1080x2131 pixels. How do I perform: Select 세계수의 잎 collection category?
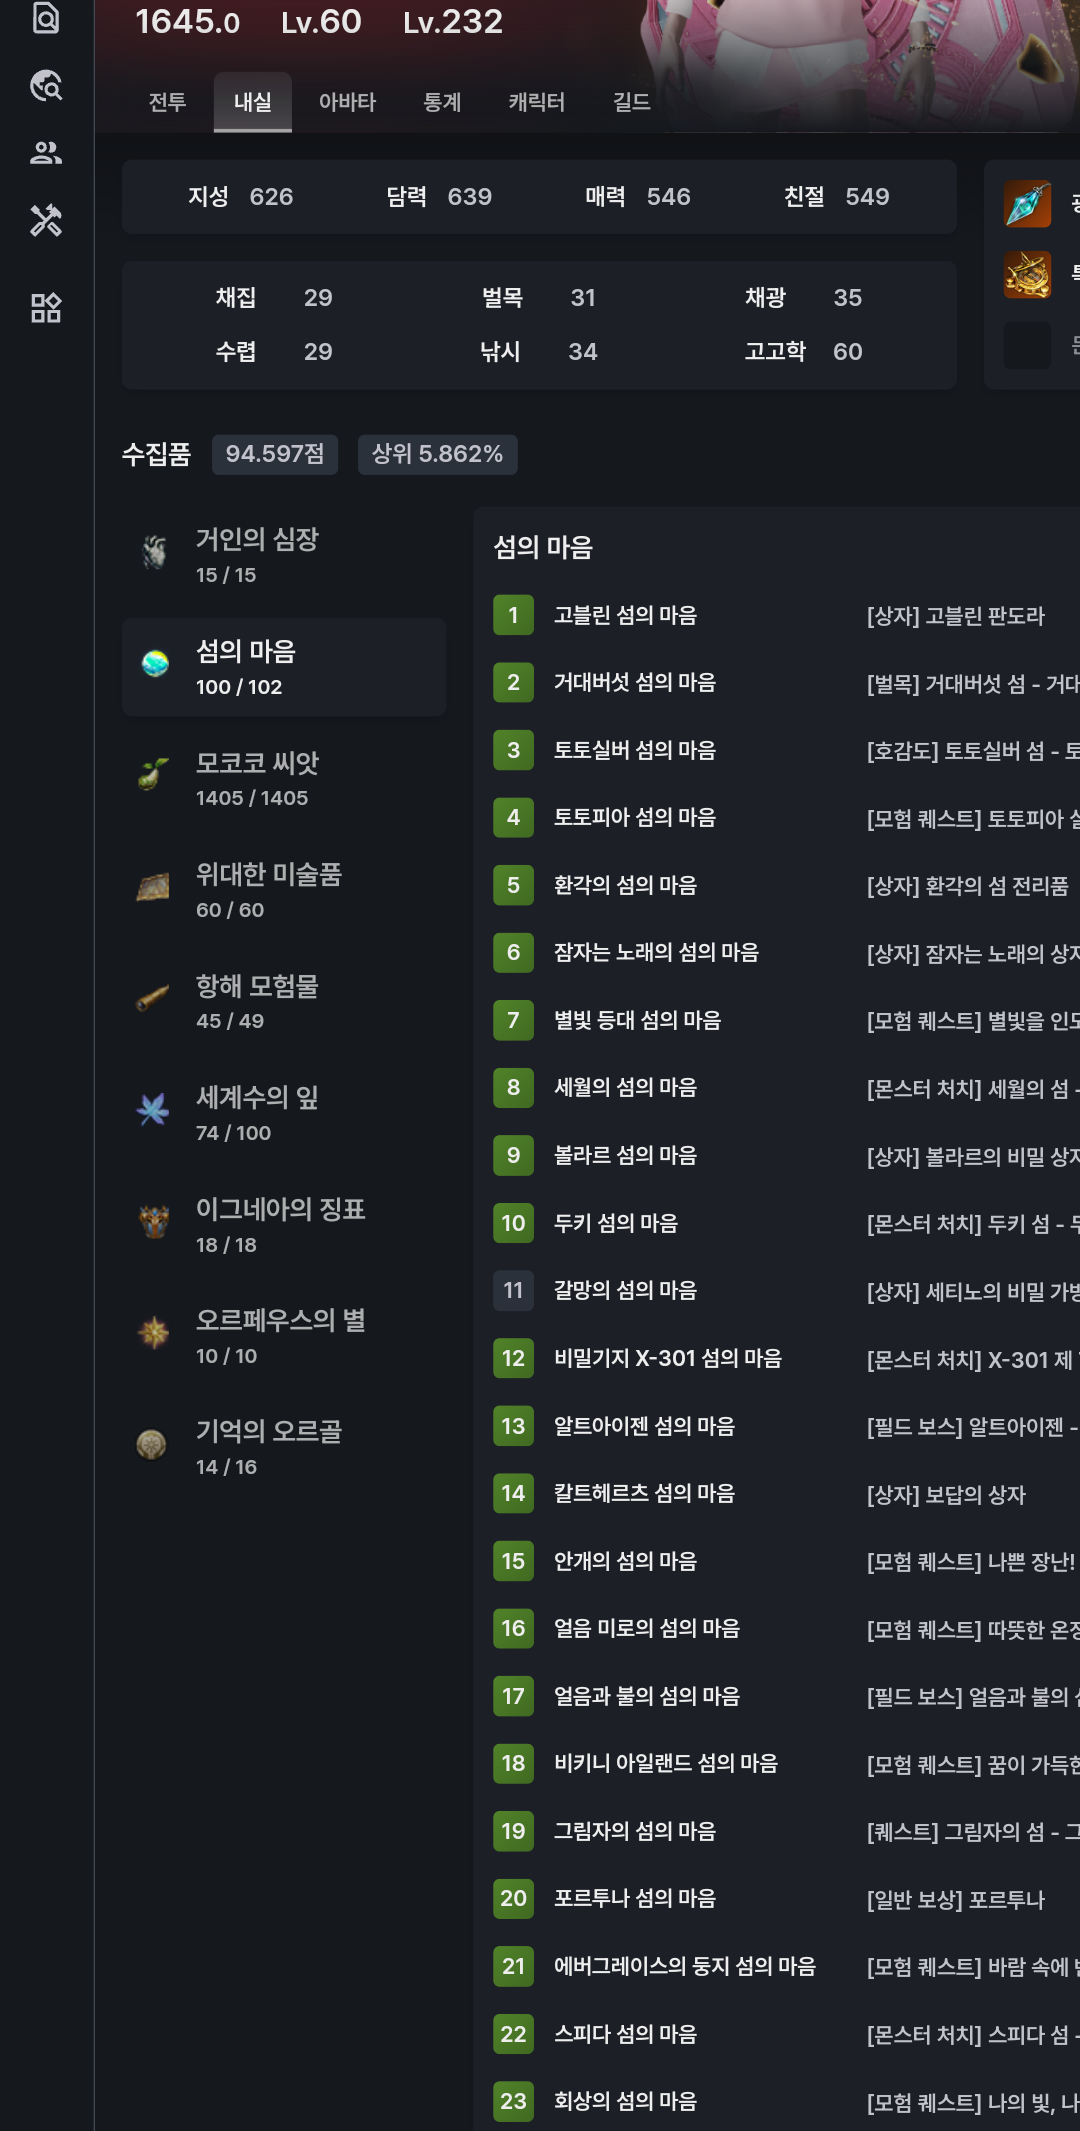pyautogui.click(x=284, y=1113)
